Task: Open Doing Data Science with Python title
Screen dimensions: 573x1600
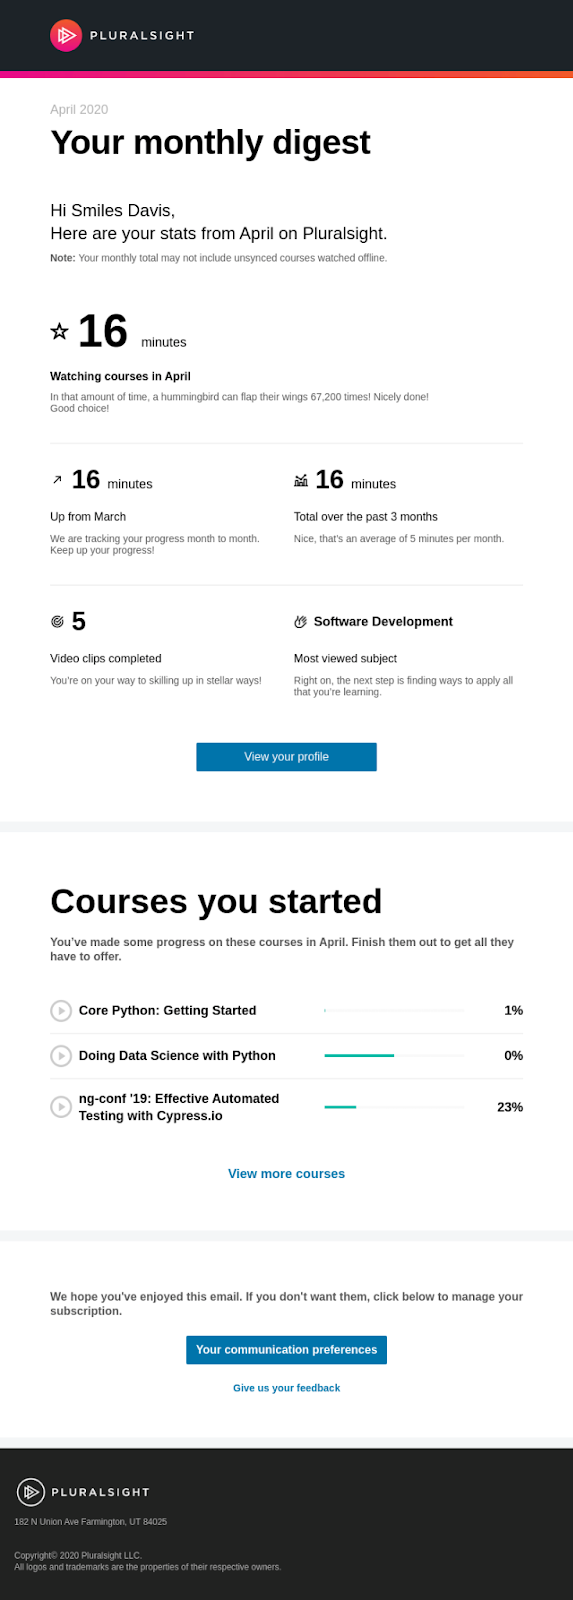Action: (x=177, y=1056)
